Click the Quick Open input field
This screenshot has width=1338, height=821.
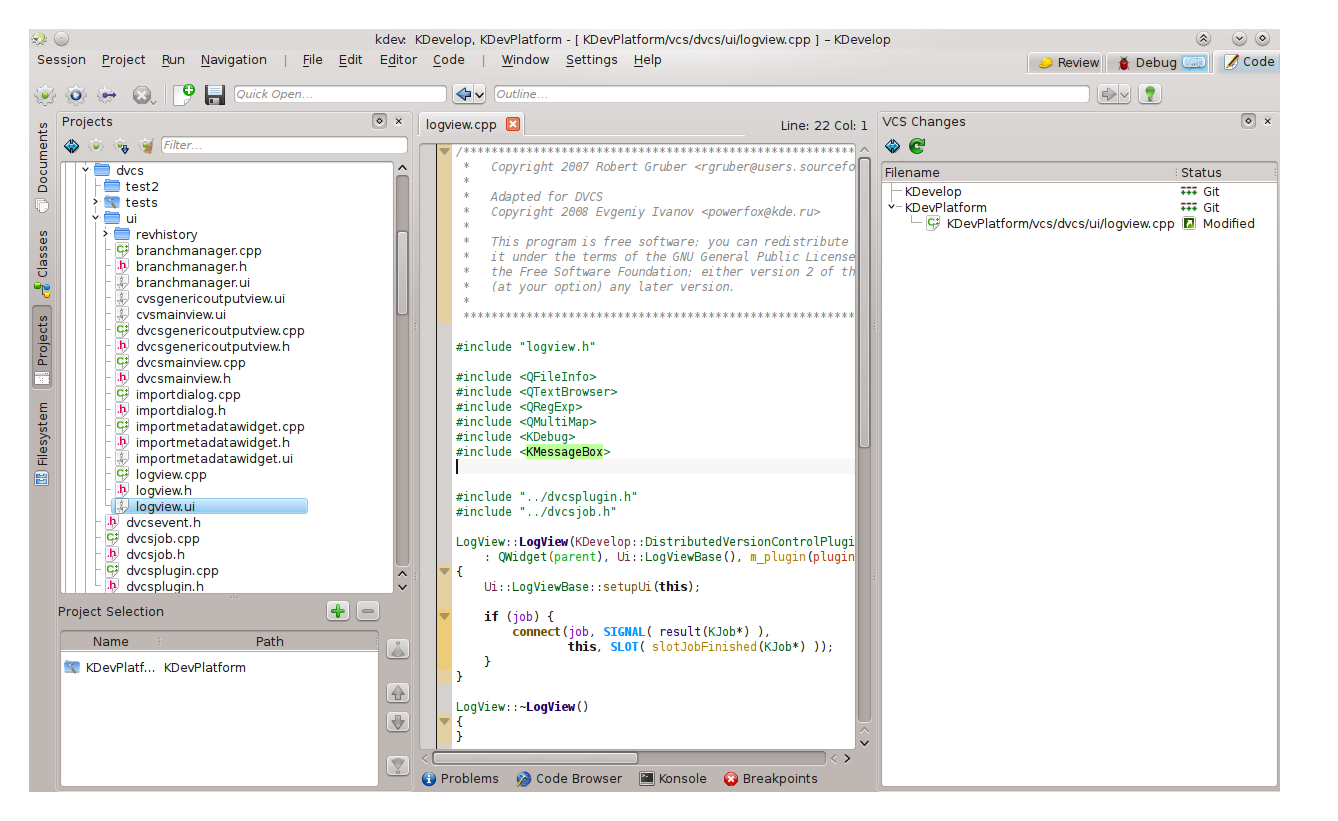coord(340,94)
